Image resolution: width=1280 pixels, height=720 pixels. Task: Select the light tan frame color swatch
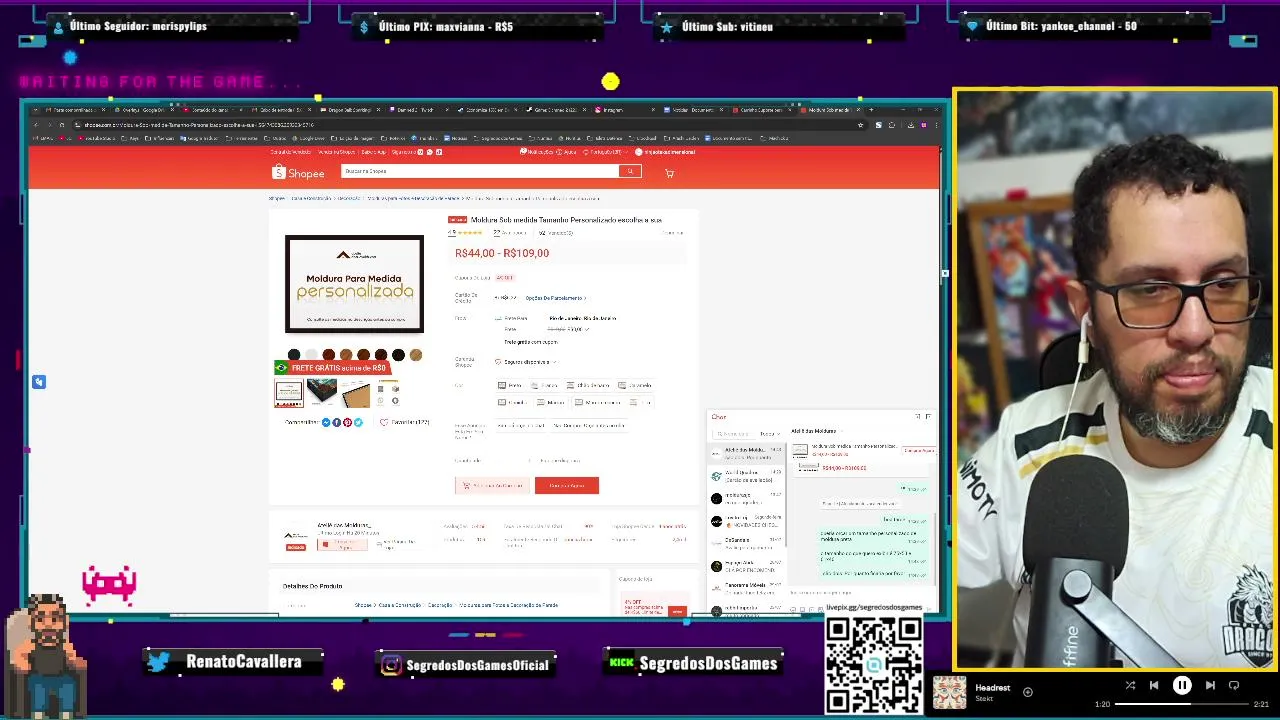click(416, 355)
